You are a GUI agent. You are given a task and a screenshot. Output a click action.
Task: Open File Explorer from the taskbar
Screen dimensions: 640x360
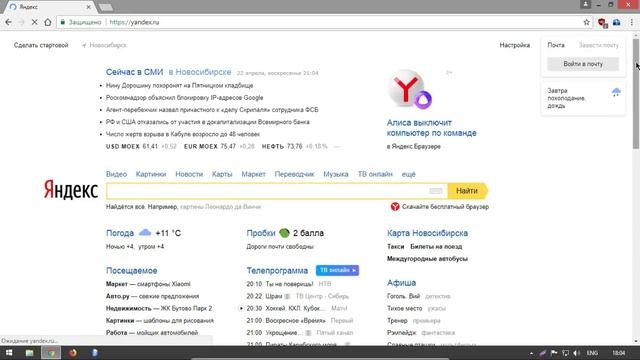point(29,353)
